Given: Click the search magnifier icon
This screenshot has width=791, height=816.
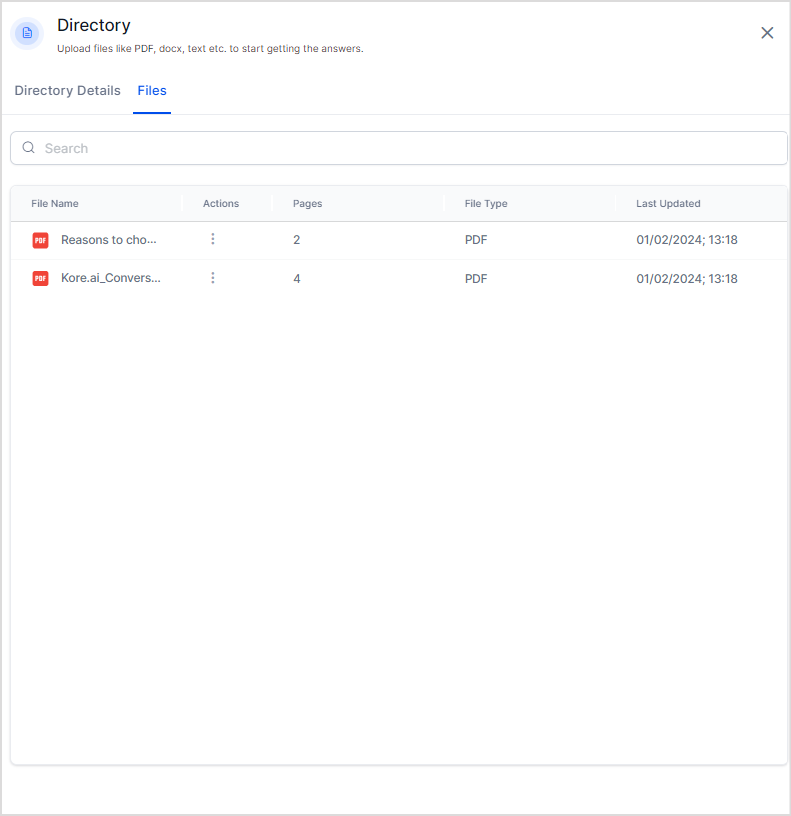Looking at the screenshot, I should pyautogui.click(x=29, y=148).
